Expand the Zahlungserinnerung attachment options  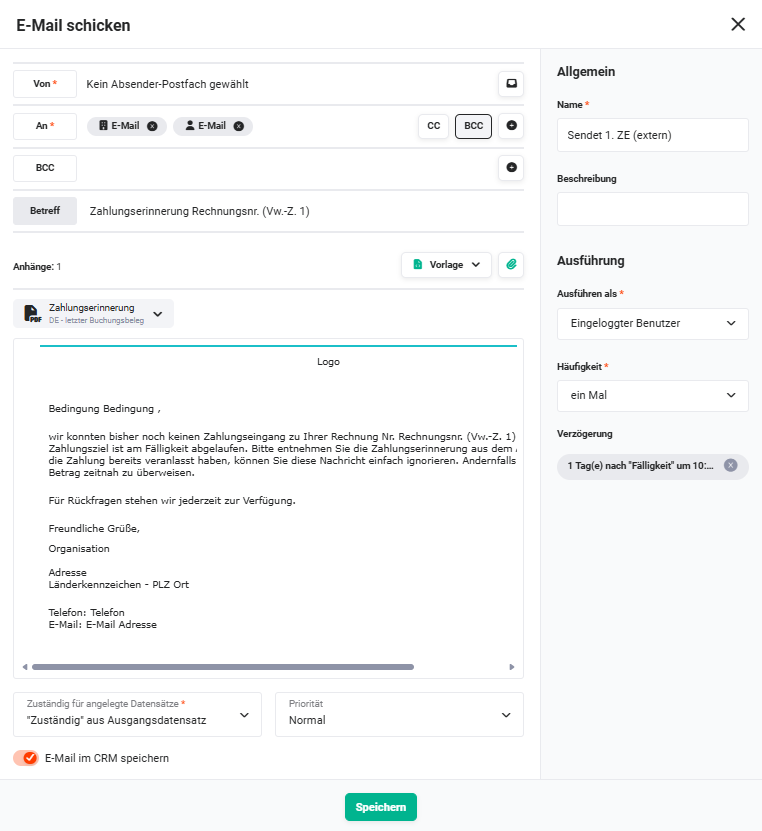[157, 314]
